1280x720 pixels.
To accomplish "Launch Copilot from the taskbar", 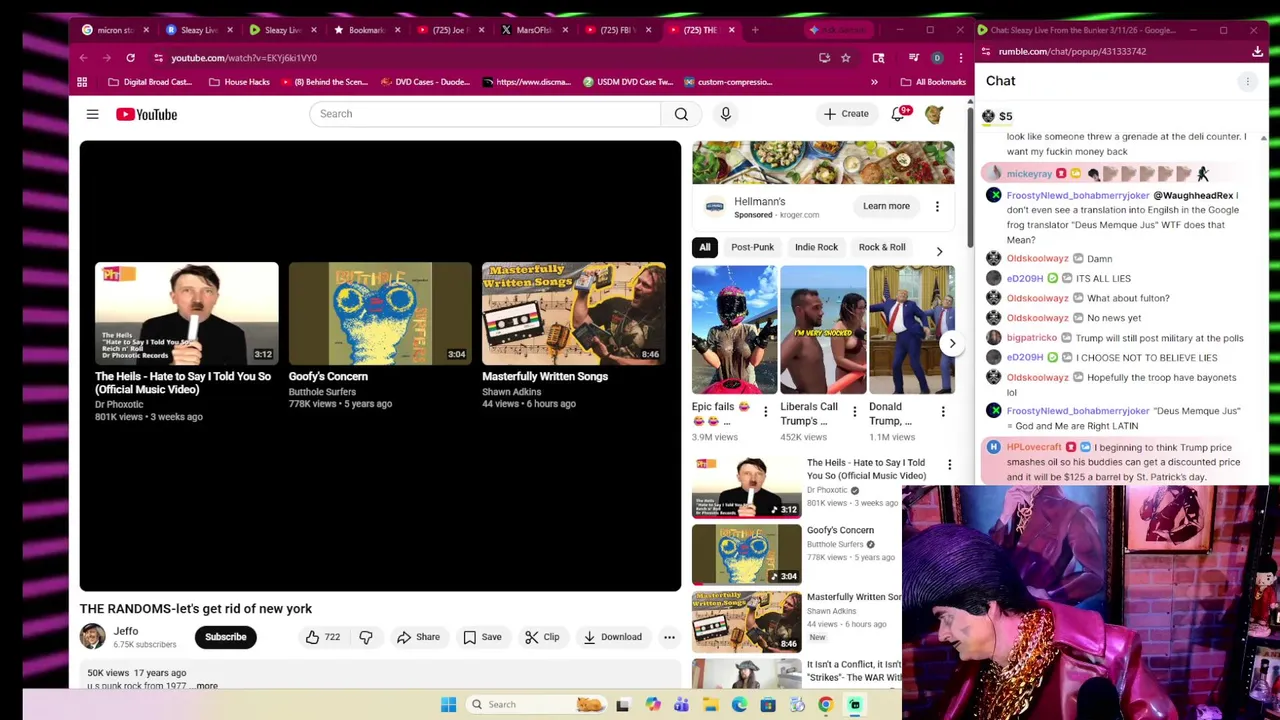I will pos(652,704).
